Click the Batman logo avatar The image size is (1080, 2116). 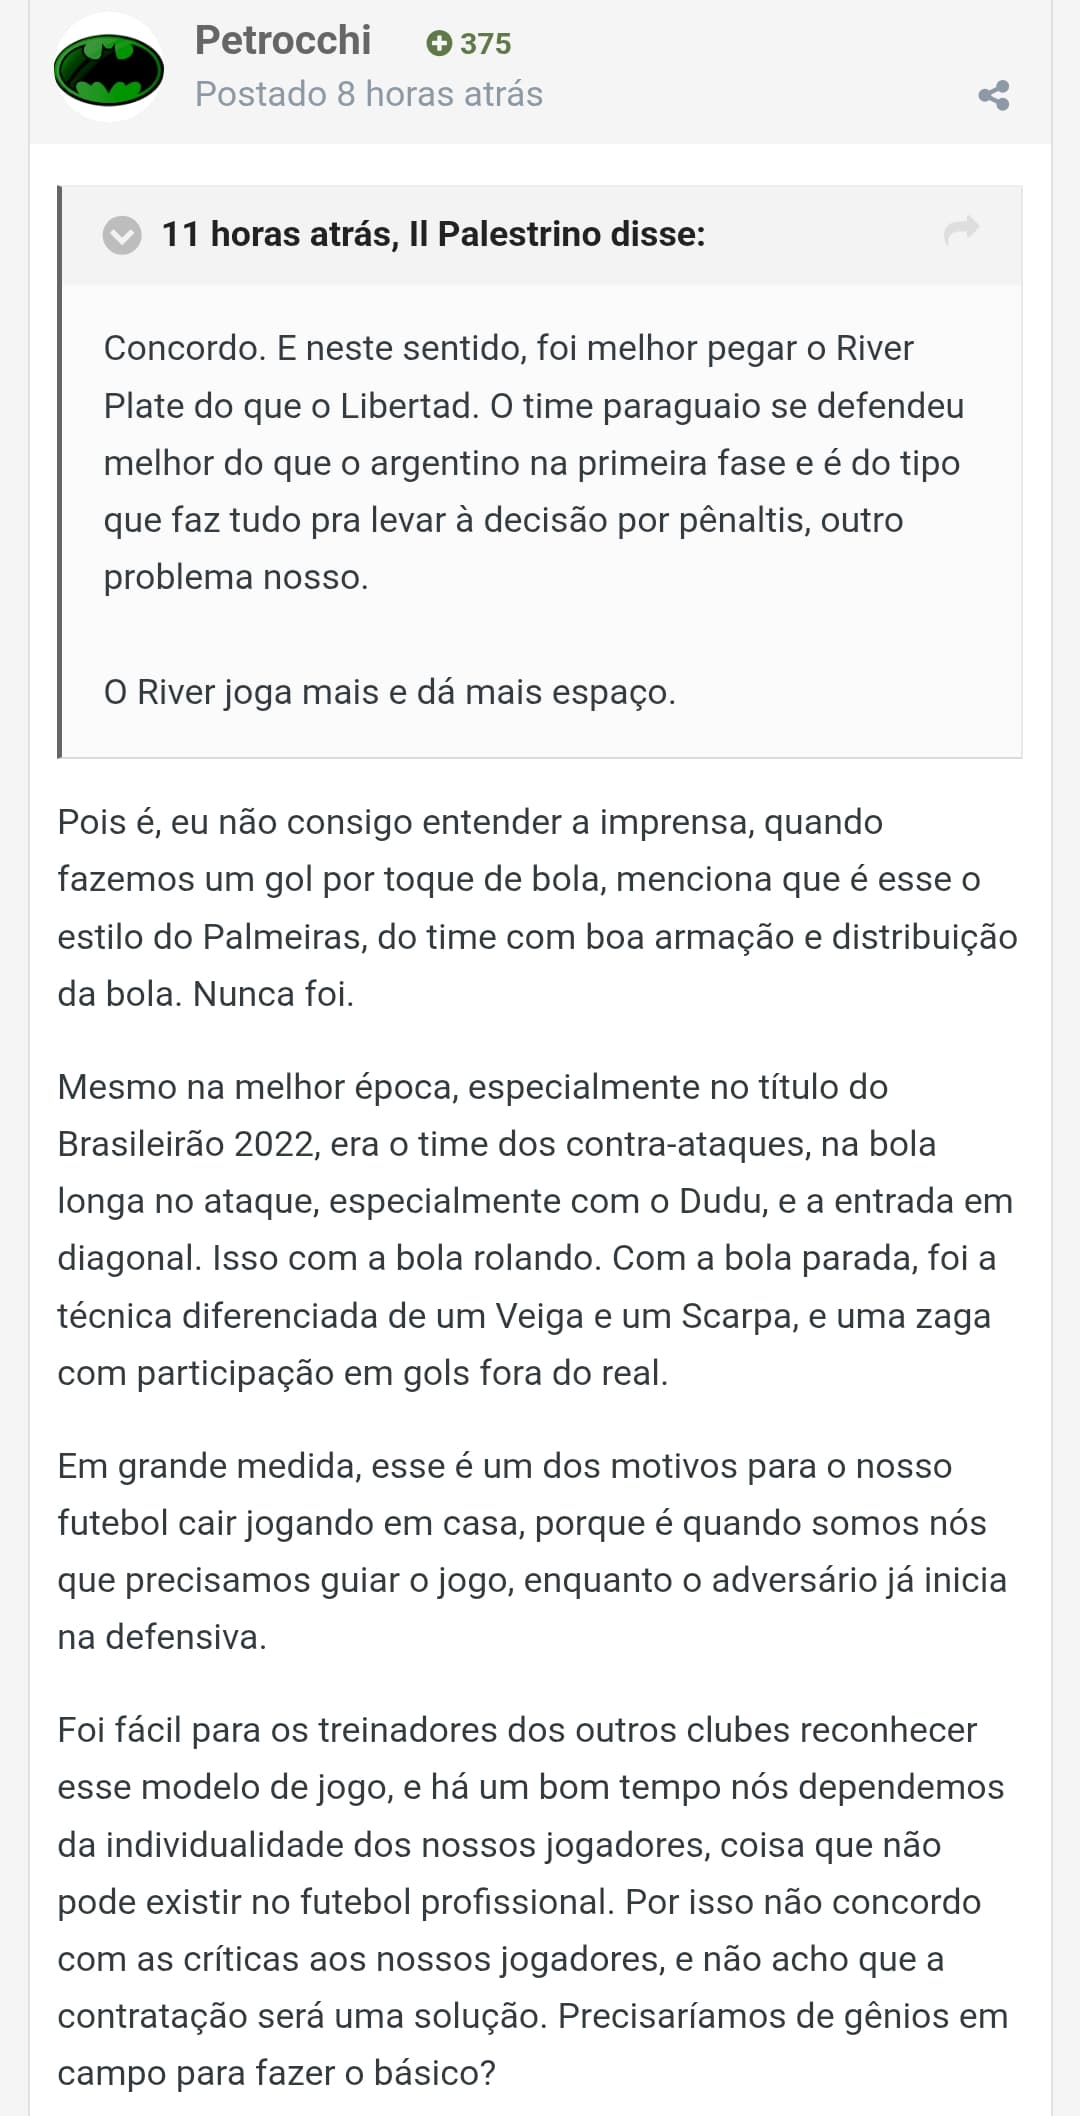tap(109, 68)
